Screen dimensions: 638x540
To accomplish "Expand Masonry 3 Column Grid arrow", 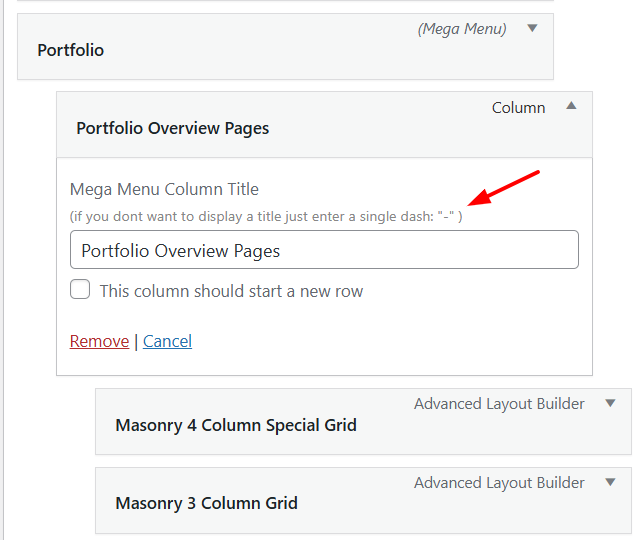I will pyautogui.click(x=610, y=482).
